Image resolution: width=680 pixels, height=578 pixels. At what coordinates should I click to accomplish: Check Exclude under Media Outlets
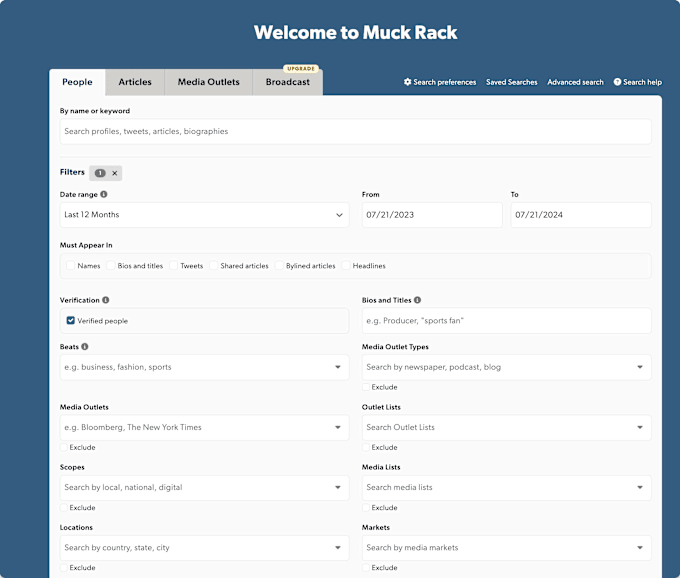(64, 447)
